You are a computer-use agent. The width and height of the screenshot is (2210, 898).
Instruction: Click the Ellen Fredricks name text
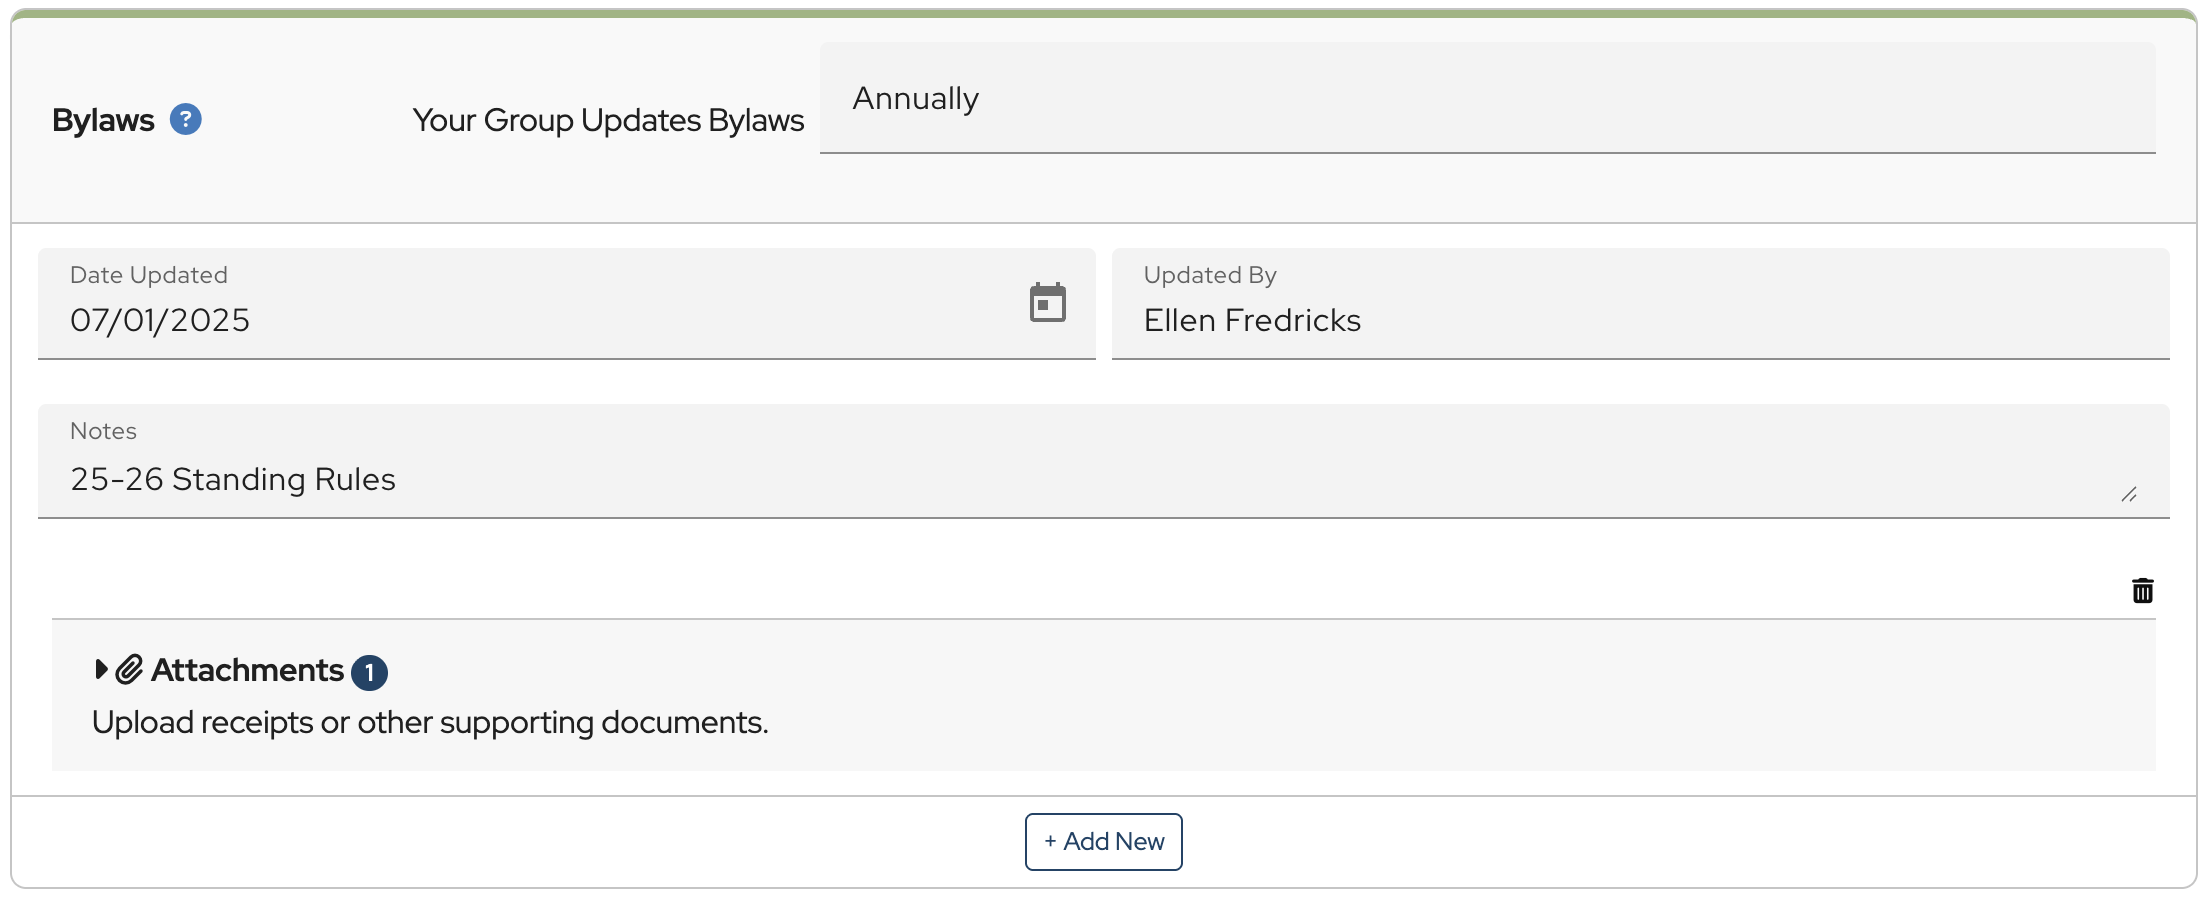(x=1252, y=320)
